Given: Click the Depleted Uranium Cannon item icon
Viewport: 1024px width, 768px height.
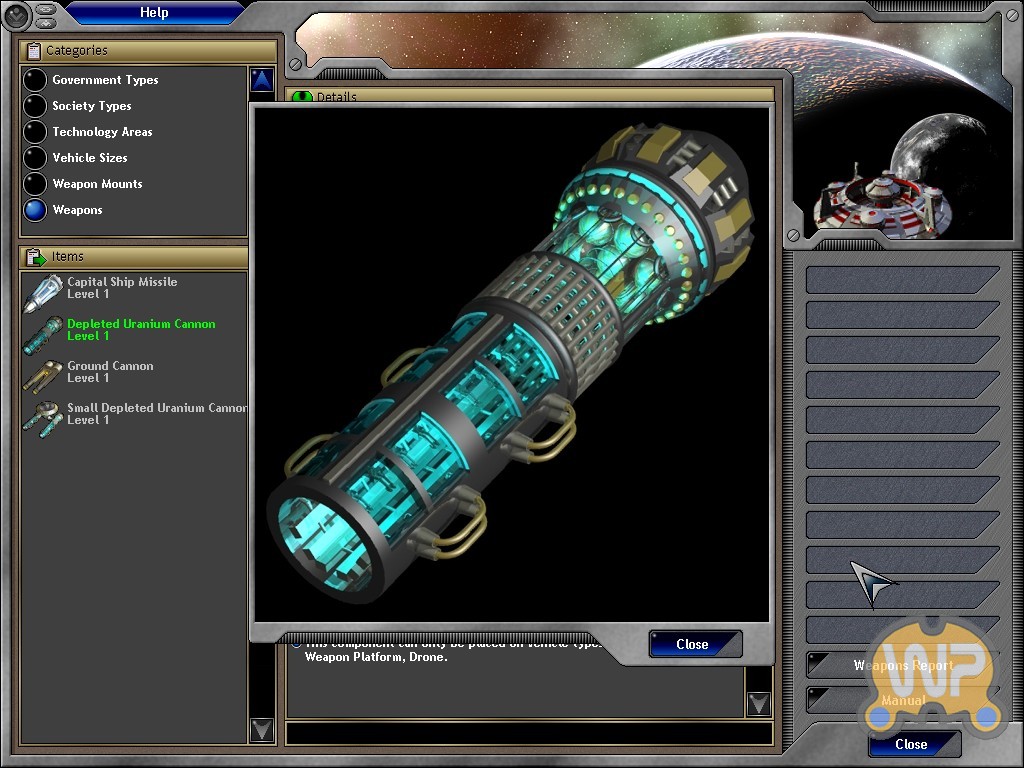Looking at the screenshot, I should (x=42, y=332).
